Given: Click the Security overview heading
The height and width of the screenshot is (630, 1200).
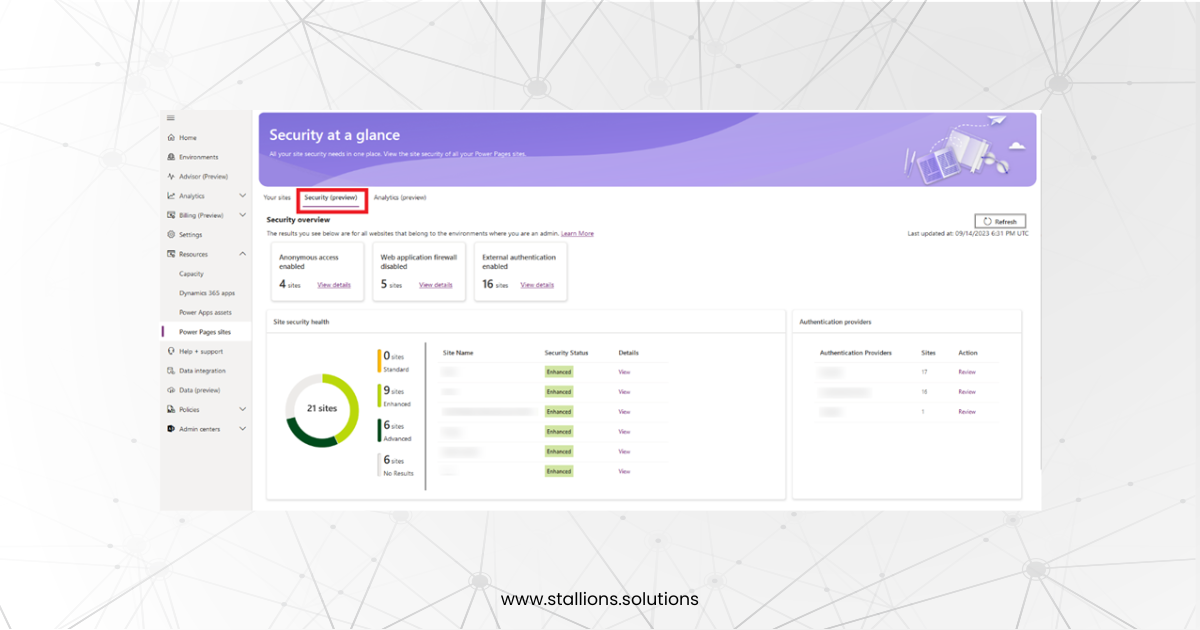Looking at the screenshot, I should [298, 219].
